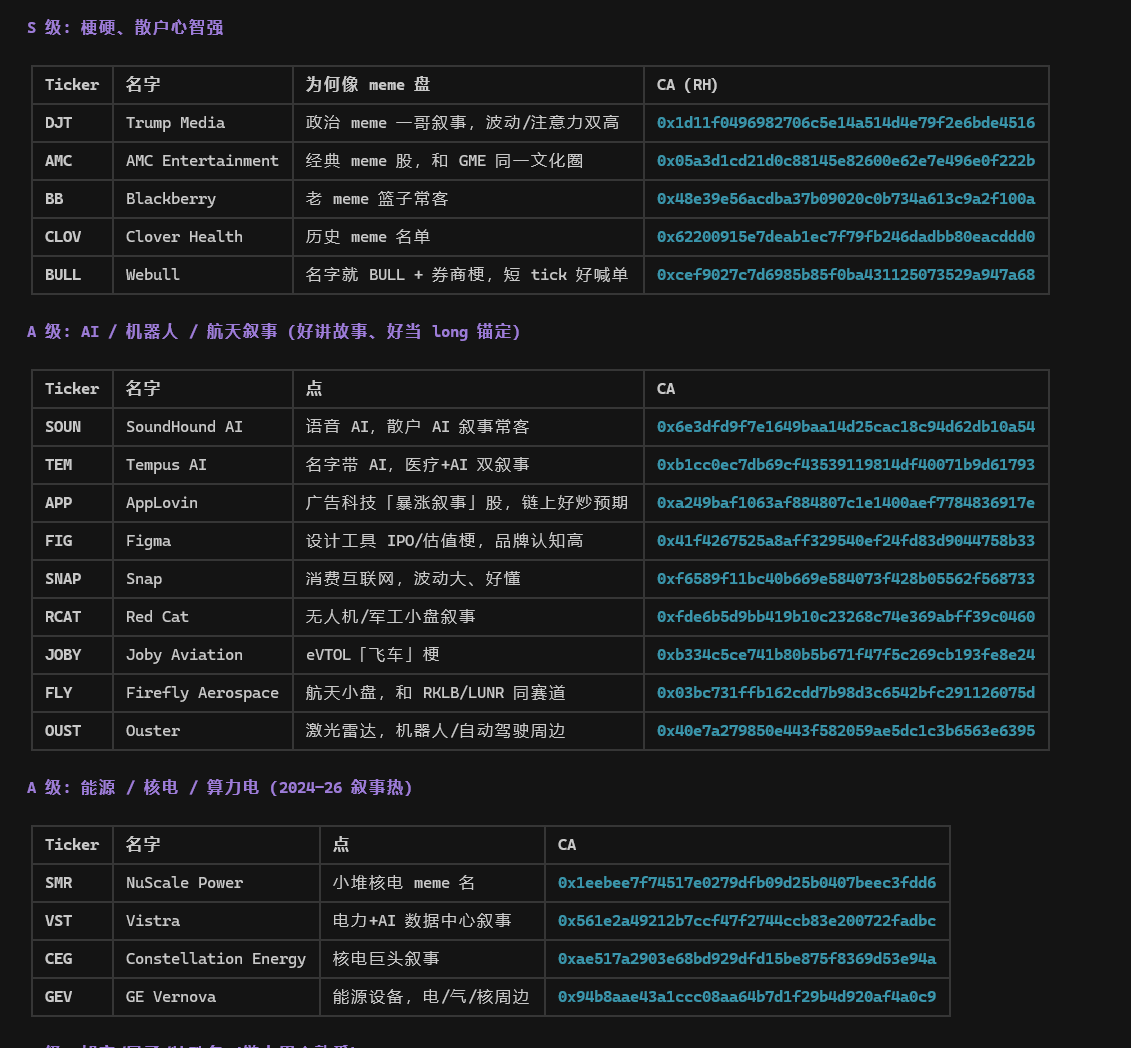The image size is (1131, 1048).
Task: Select the 'AMC Entertainment' name cell
Action: [x=203, y=161]
